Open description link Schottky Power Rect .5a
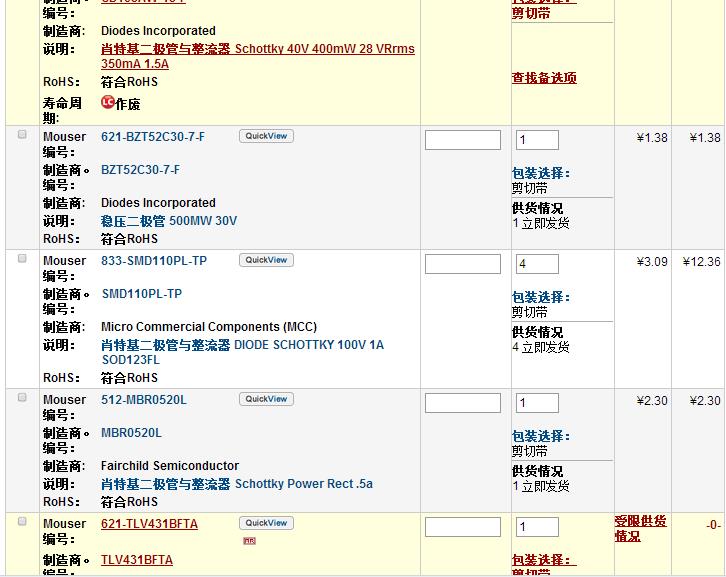This screenshot has height=577, width=726. click(237, 484)
